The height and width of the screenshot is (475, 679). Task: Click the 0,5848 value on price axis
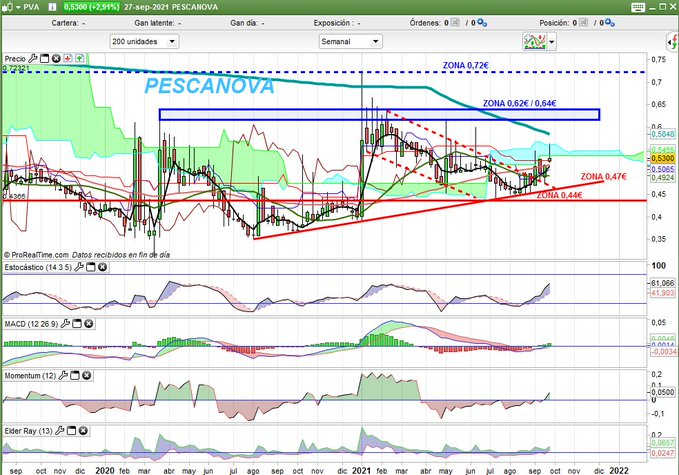click(x=662, y=134)
